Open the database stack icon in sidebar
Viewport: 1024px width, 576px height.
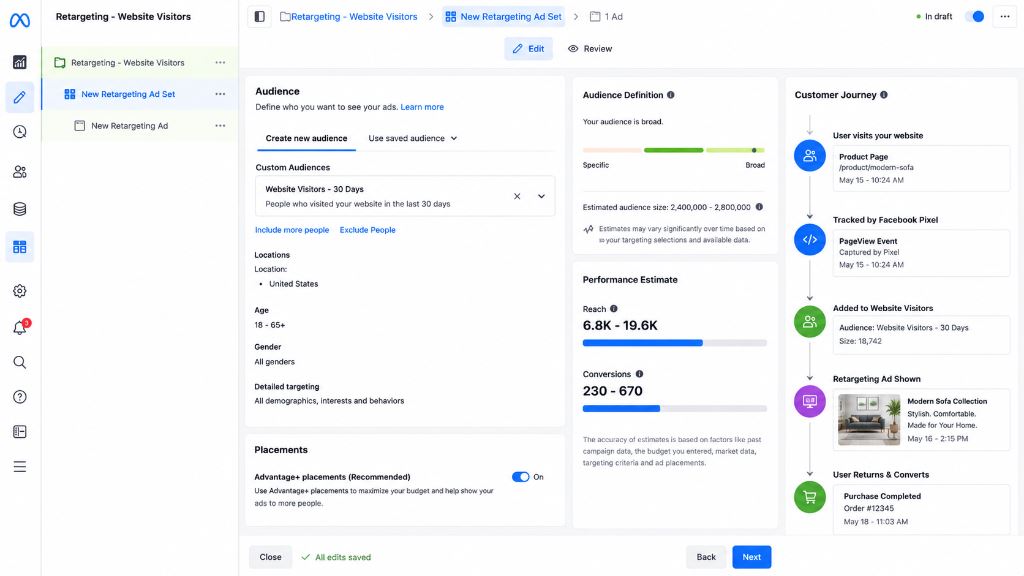pos(20,209)
